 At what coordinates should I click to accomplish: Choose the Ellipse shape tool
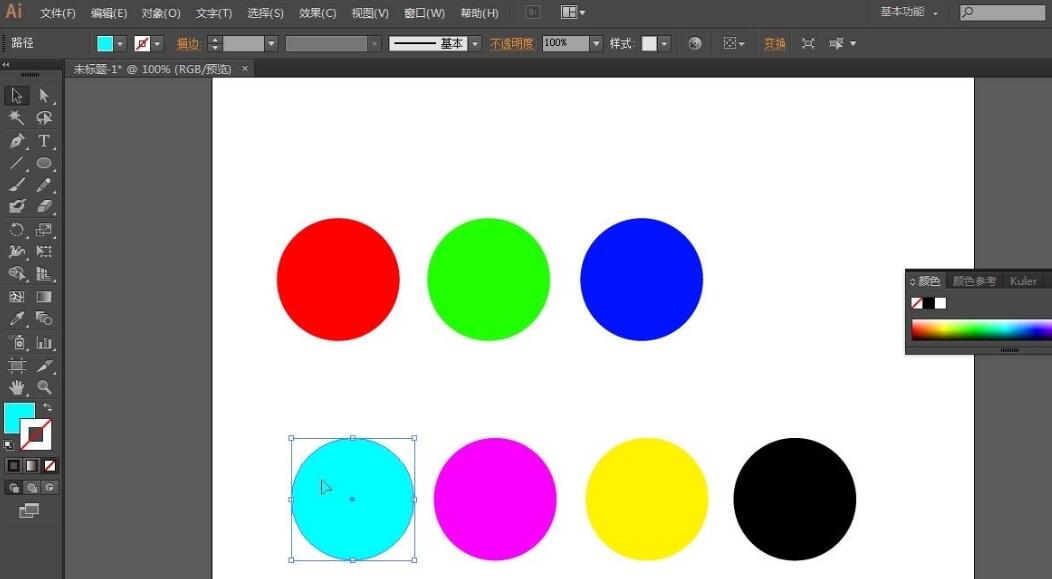[x=44, y=163]
